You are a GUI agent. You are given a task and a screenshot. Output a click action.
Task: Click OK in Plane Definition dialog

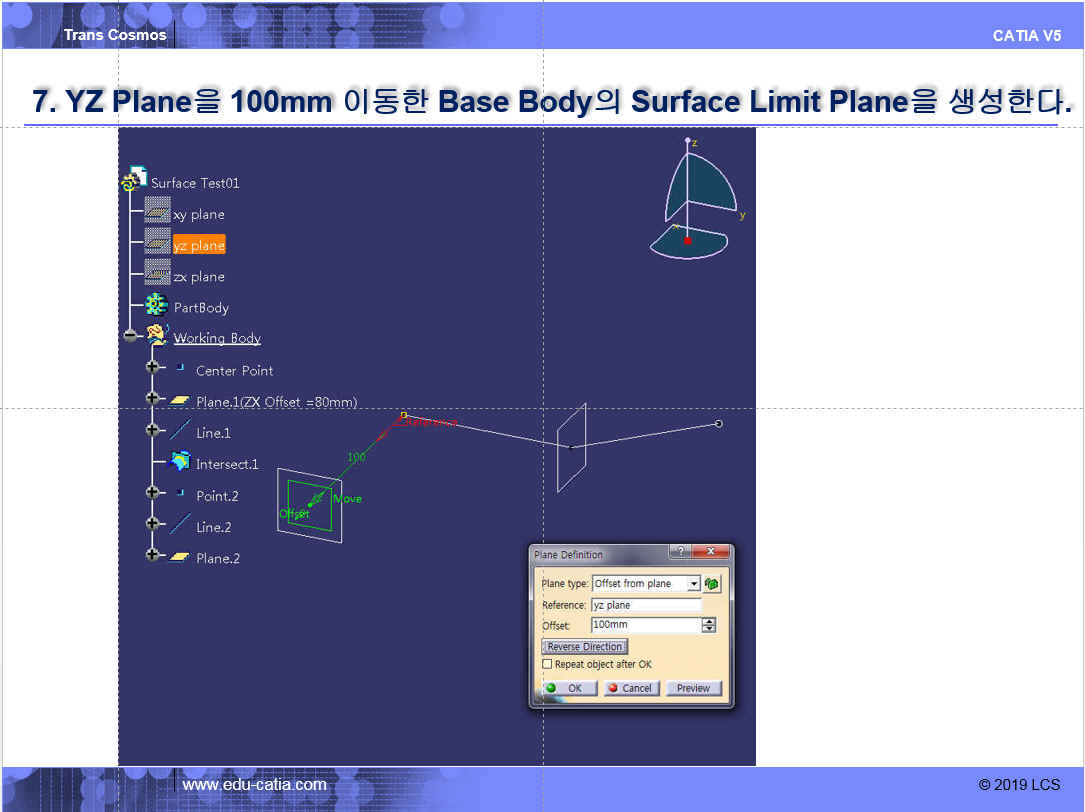[x=569, y=688]
